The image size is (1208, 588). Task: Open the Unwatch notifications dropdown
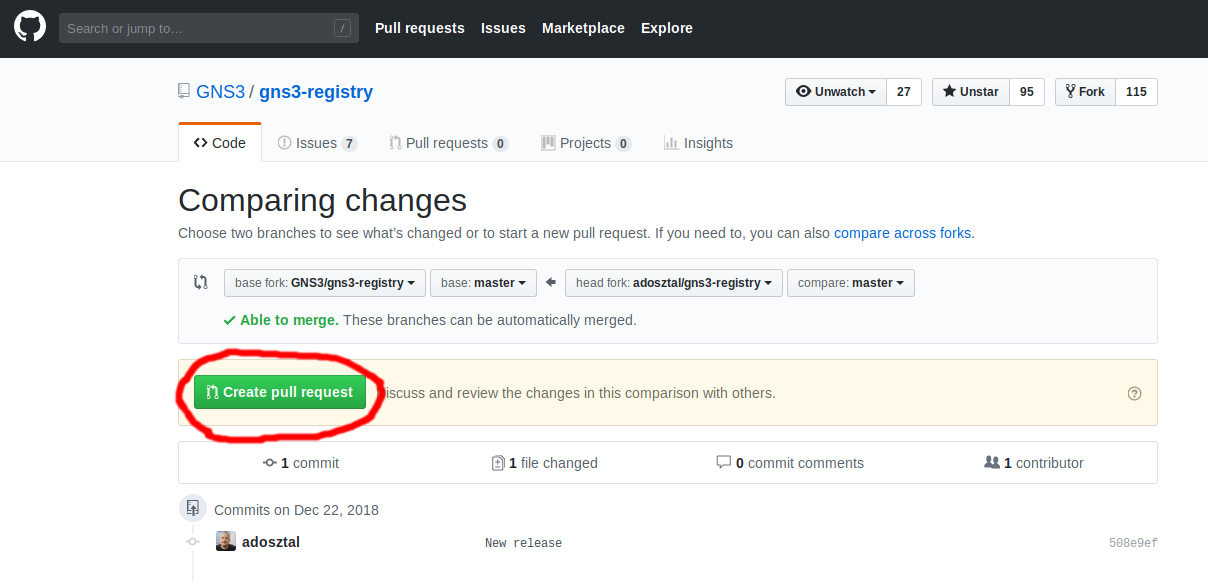pyautogui.click(x=836, y=92)
